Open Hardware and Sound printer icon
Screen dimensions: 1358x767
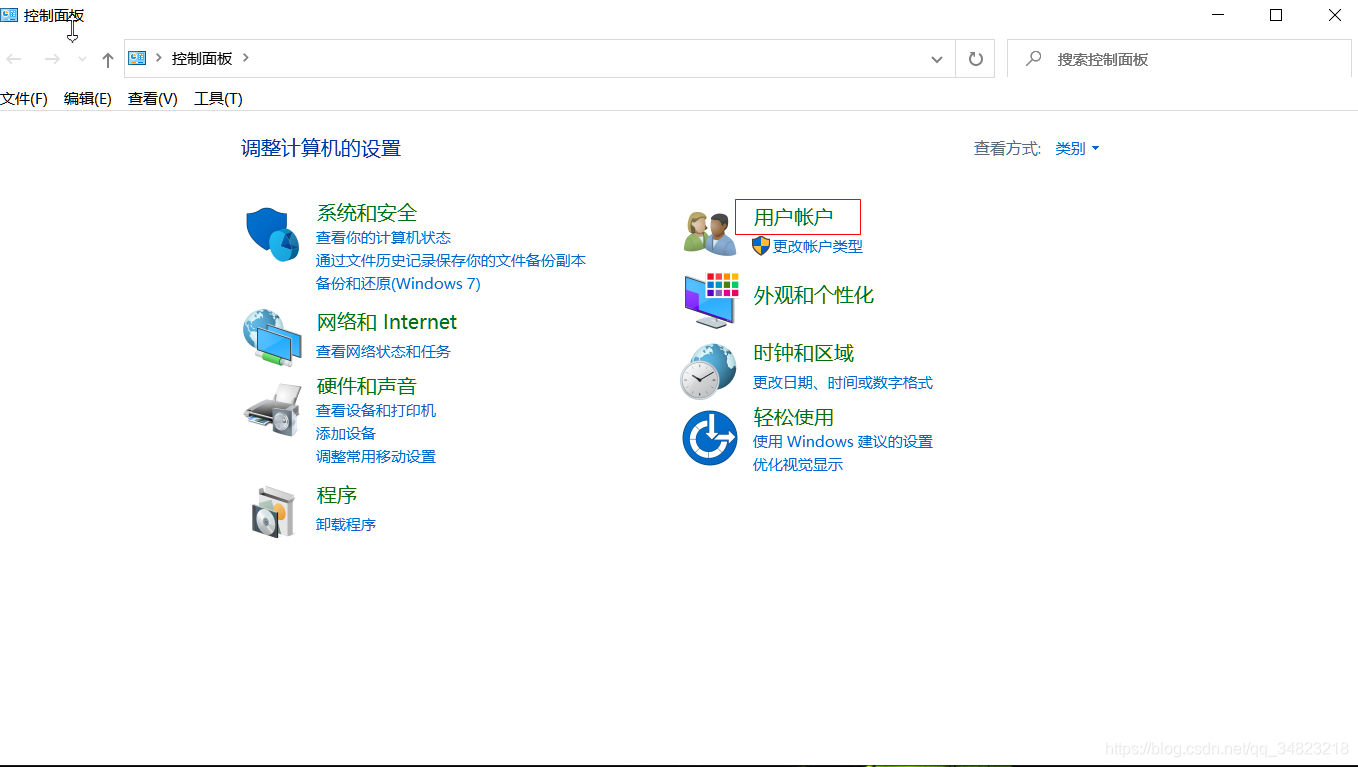click(x=272, y=409)
